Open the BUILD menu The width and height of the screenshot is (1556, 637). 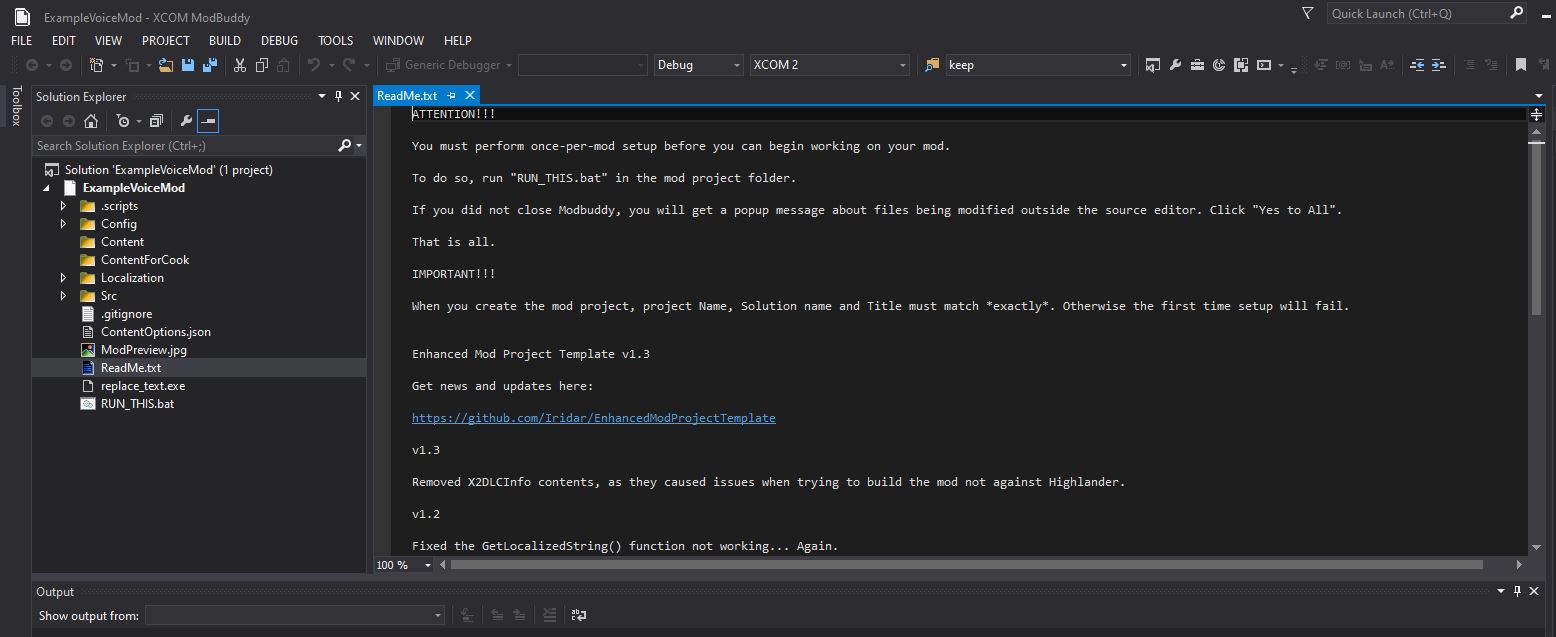point(224,41)
